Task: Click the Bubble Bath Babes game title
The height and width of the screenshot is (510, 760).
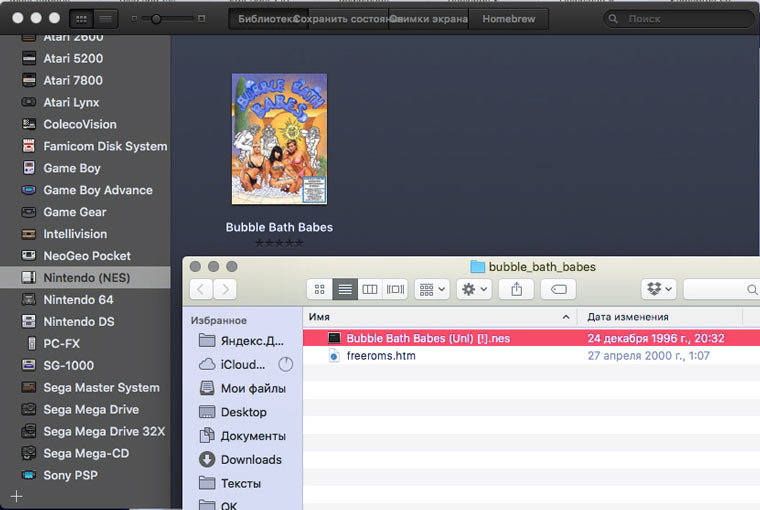Action: pos(279,227)
